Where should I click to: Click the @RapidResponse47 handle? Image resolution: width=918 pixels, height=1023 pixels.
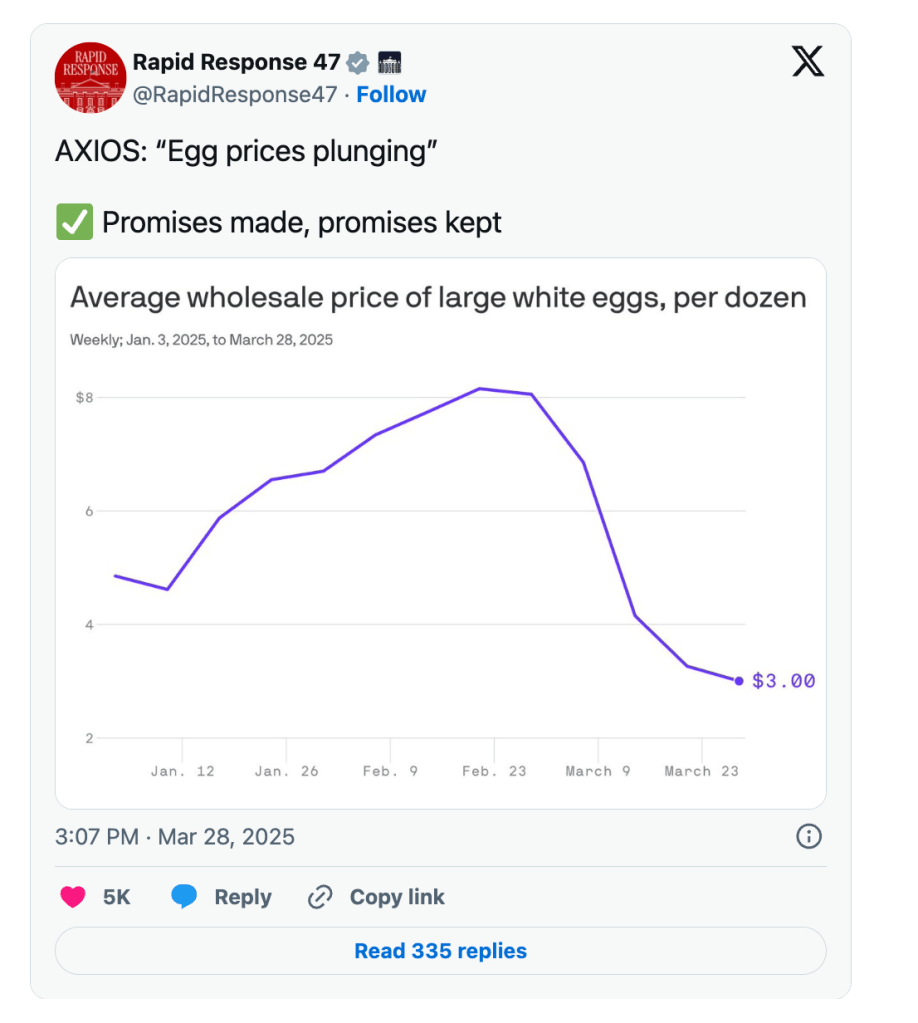(x=235, y=95)
